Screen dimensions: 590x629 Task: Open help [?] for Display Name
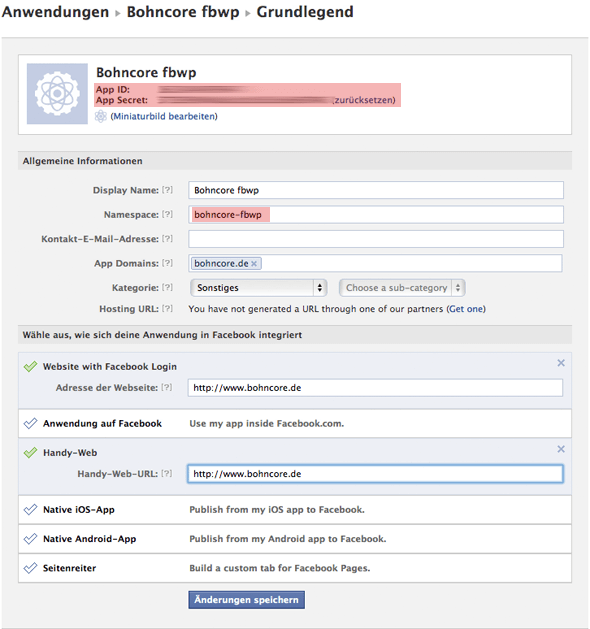167,190
